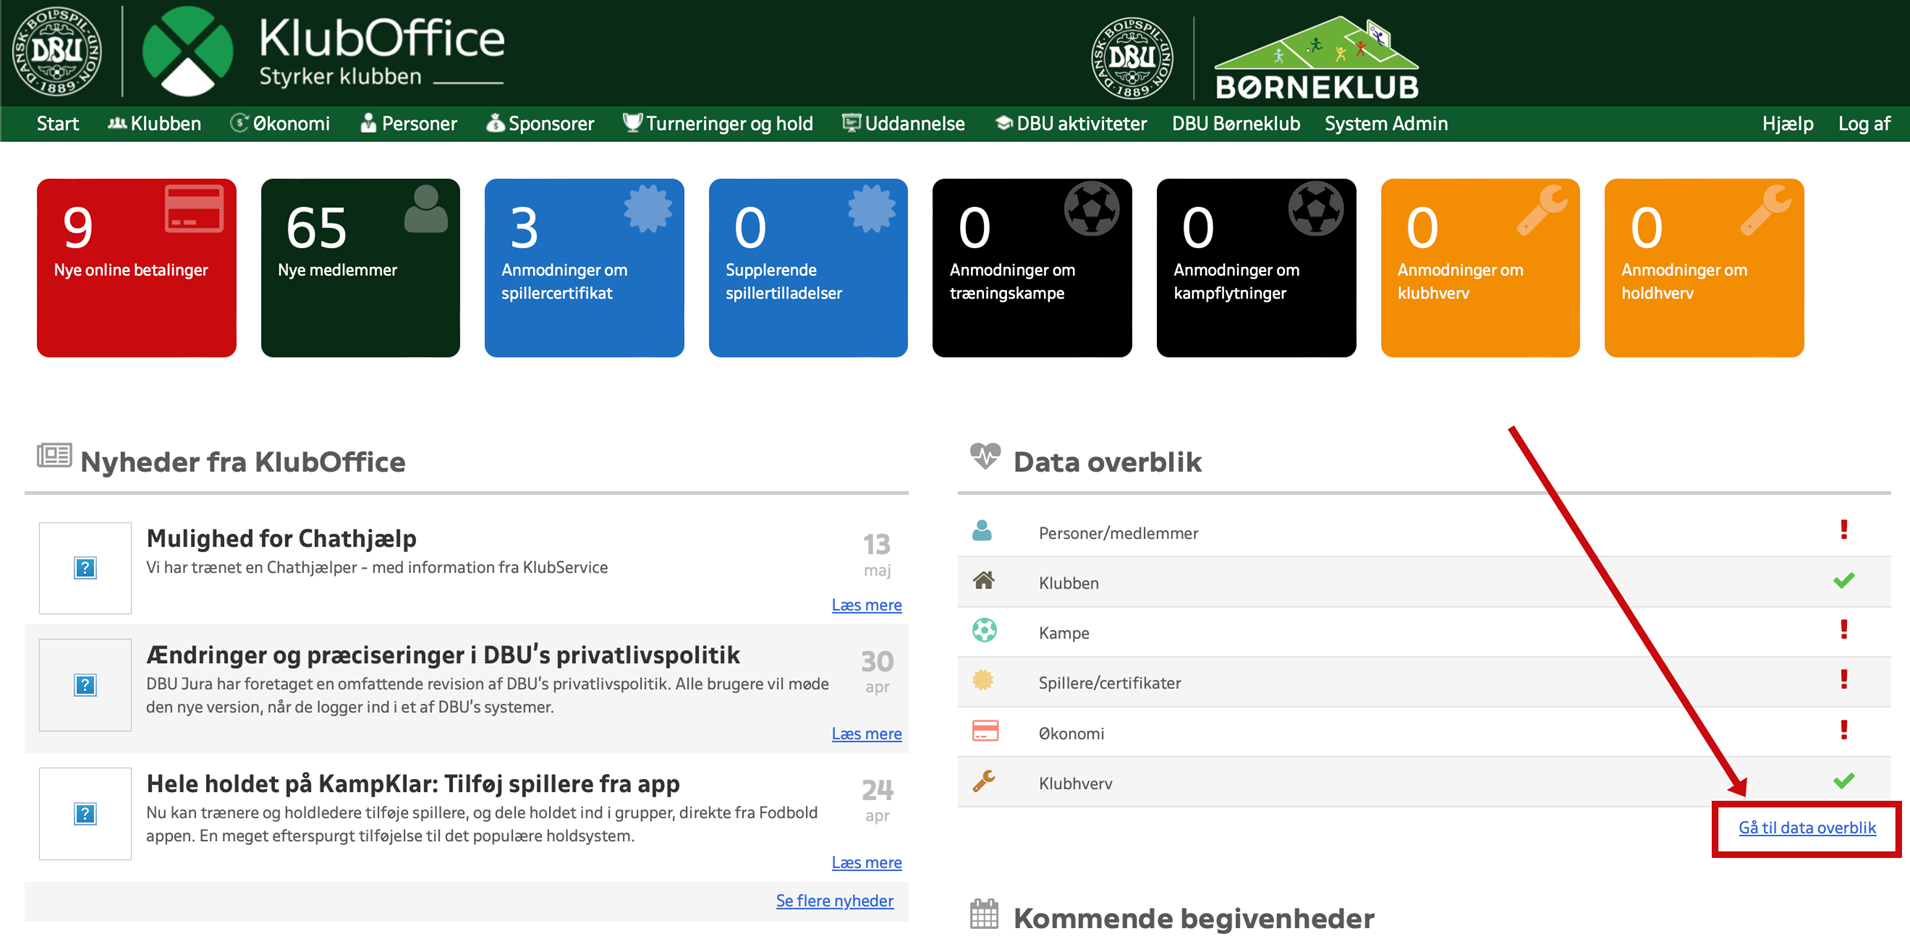This screenshot has width=1910, height=939.
Task: Open Turneringer og hold menu
Action: pos(718,124)
